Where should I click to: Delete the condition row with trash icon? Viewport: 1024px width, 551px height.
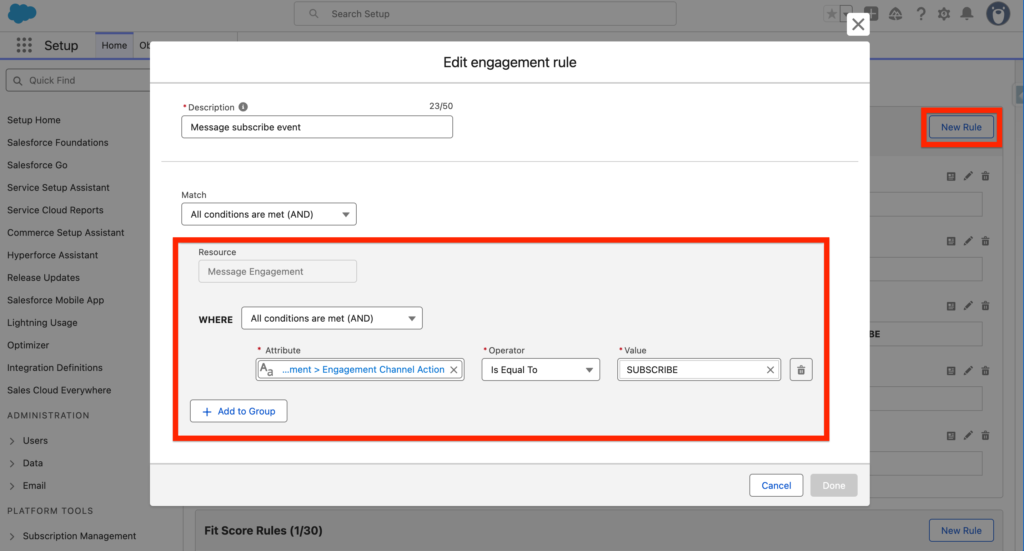[800, 370]
